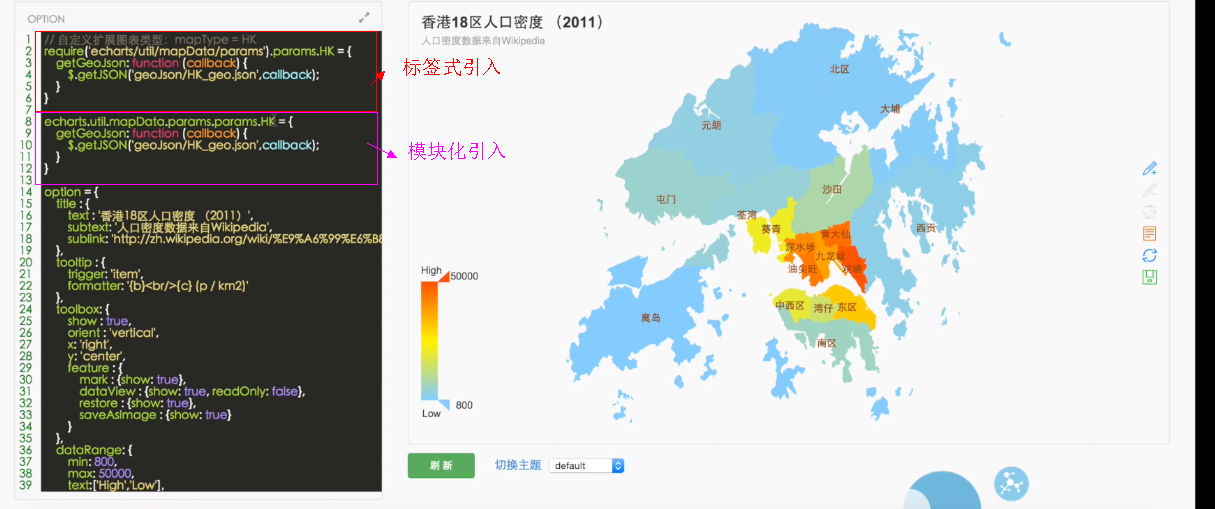Click the 西贡 map label
The width and height of the screenshot is (1215, 509).
(x=926, y=228)
